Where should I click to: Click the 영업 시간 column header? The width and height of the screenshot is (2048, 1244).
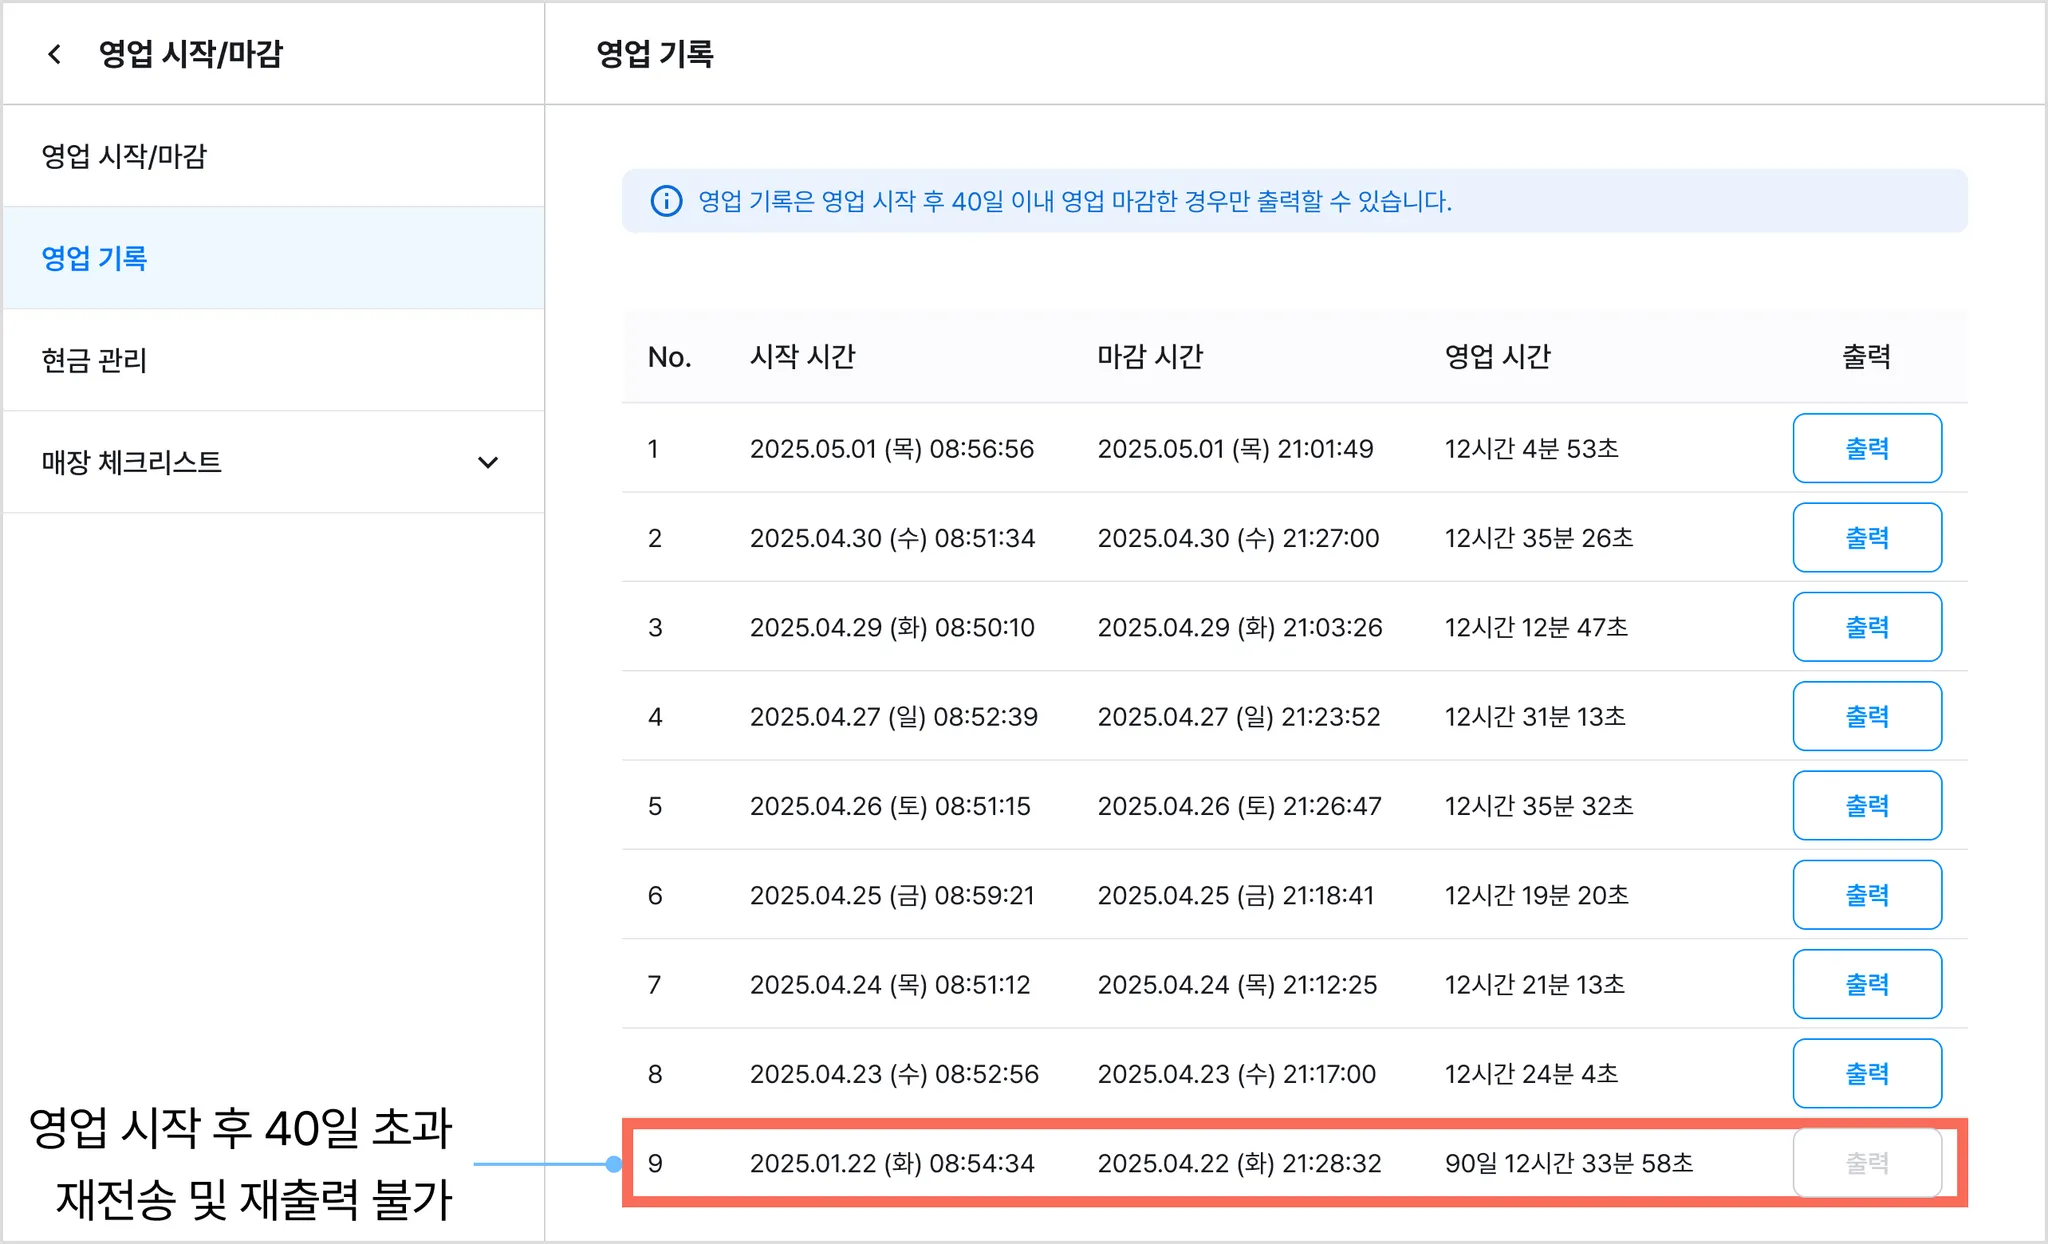tap(1497, 357)
